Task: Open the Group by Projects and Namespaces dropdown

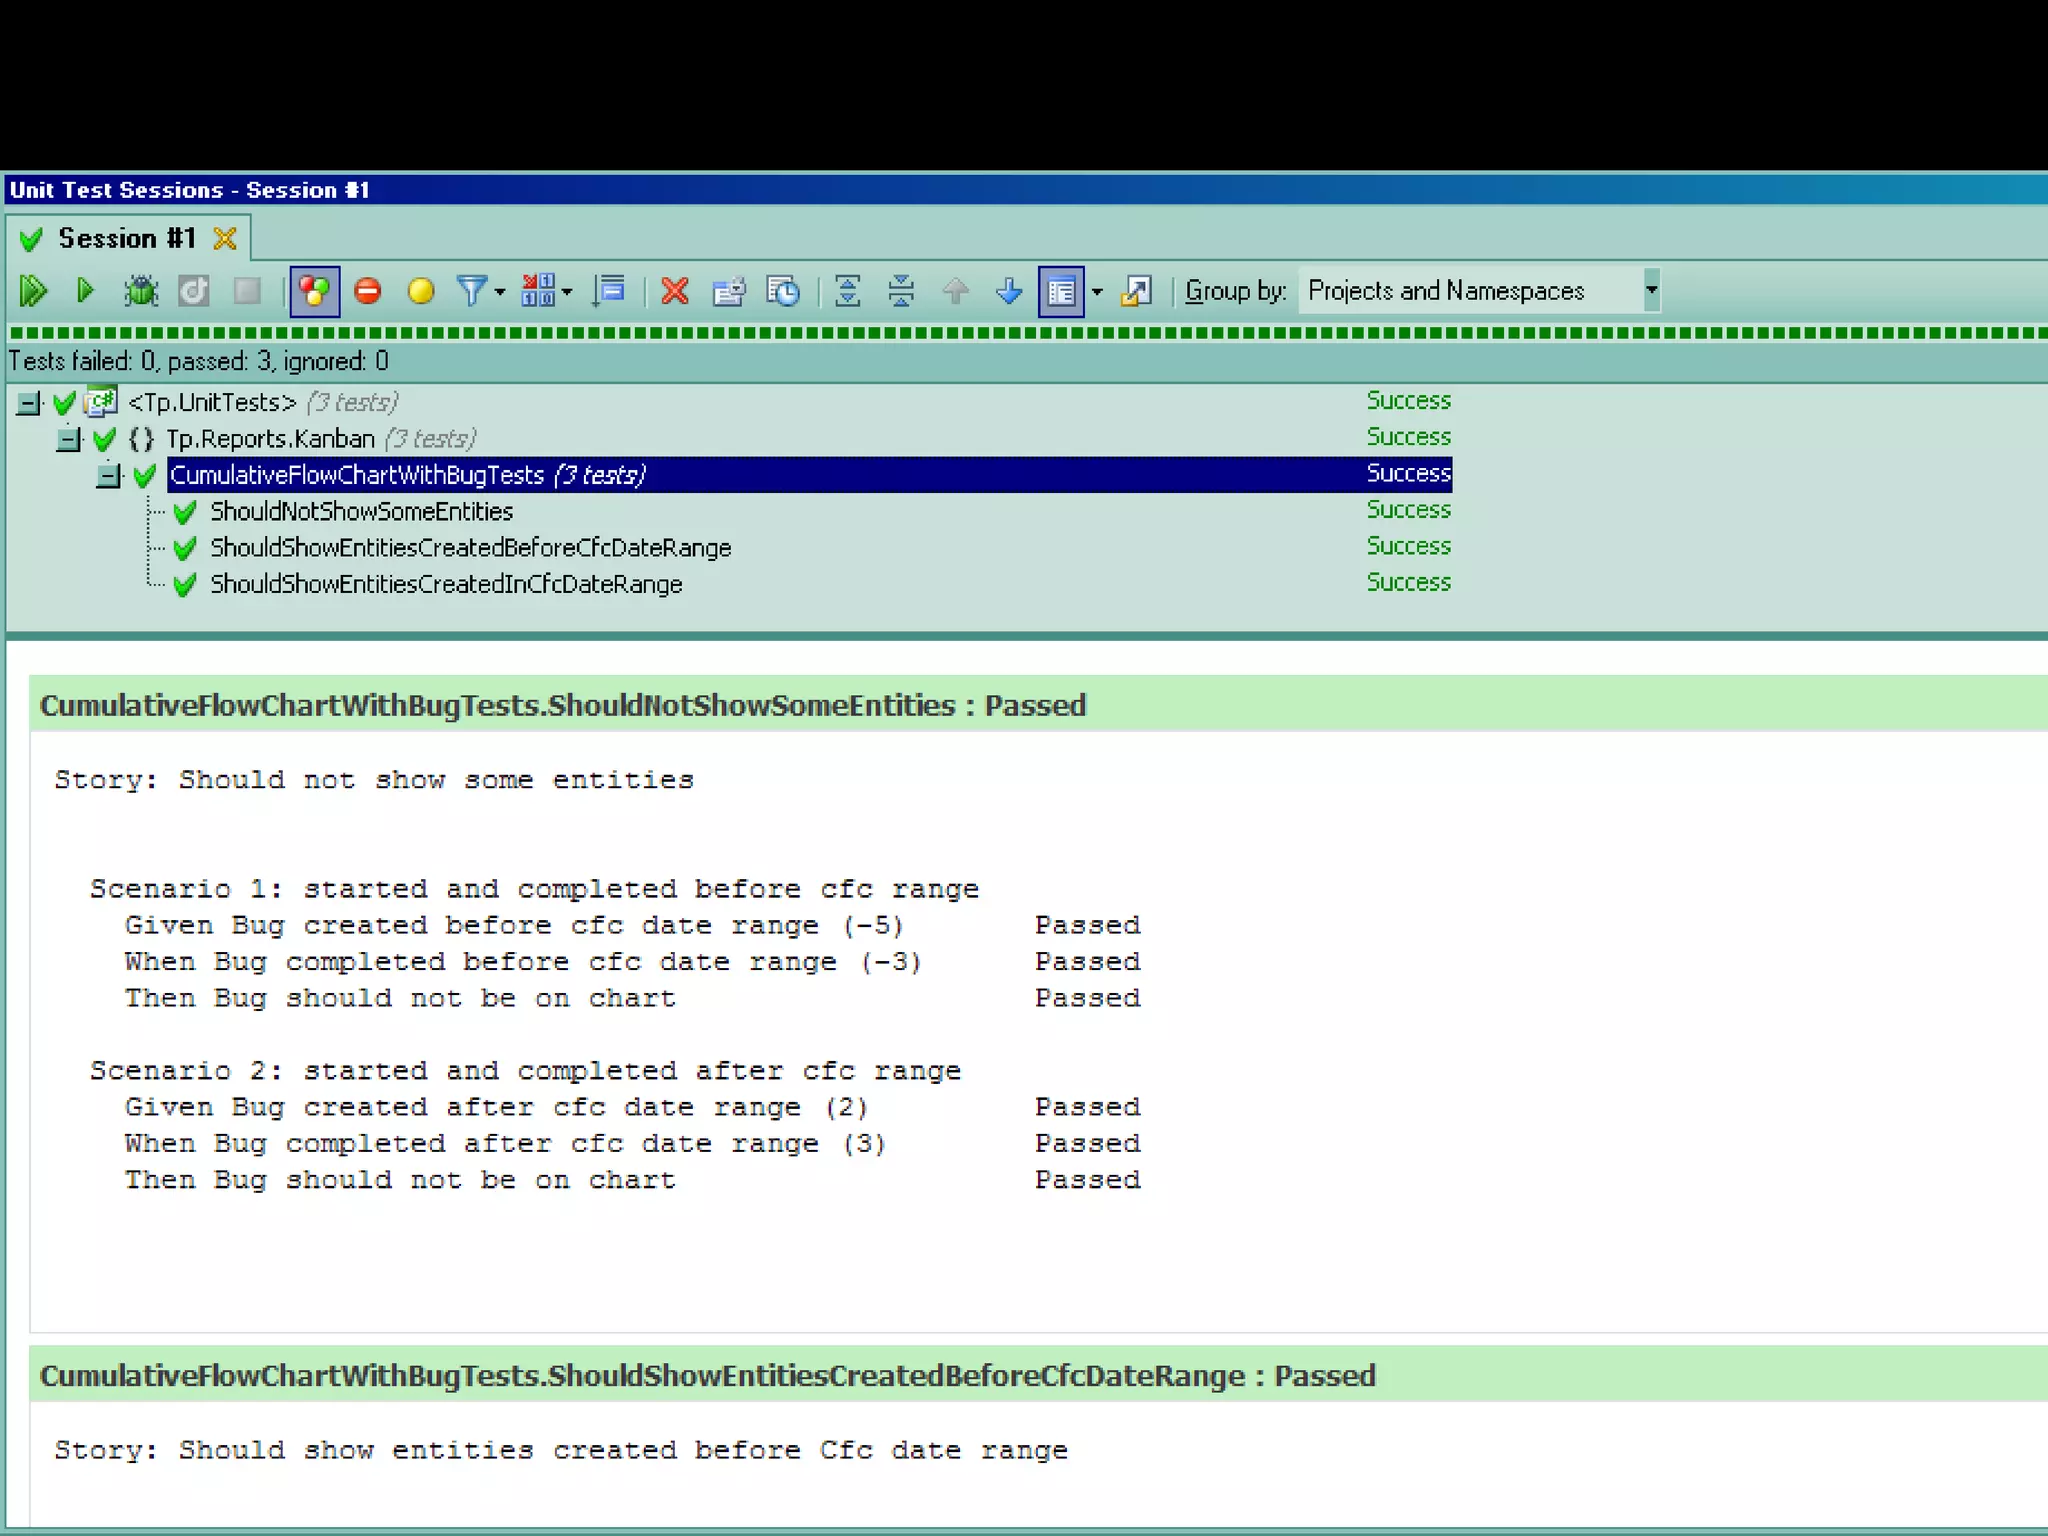Action: click(1651, 291)
